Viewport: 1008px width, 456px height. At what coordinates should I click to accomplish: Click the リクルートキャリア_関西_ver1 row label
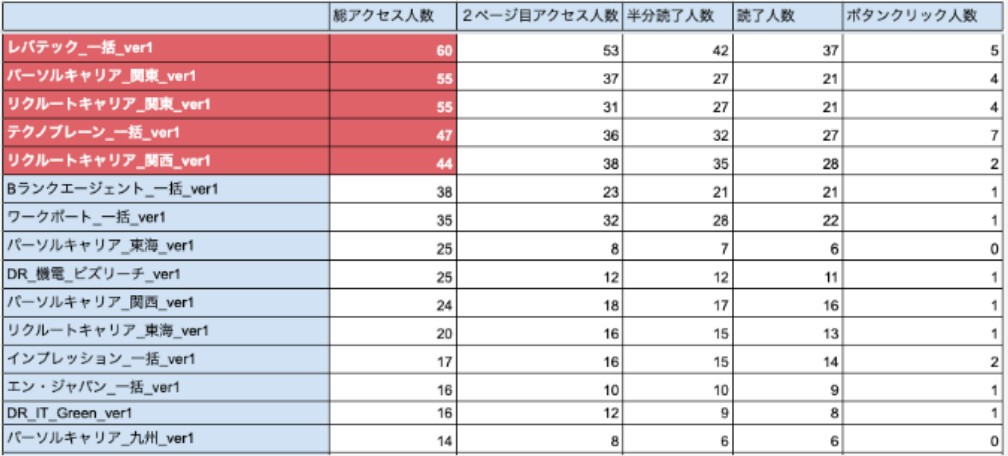(166, 161)
